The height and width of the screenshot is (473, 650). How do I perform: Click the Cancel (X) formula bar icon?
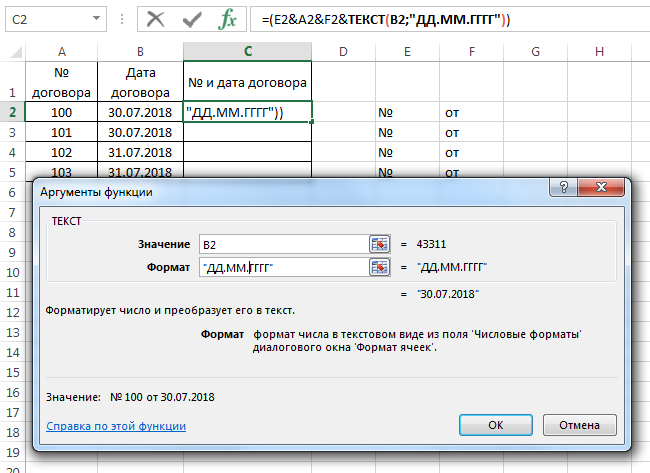pos(155,18)
